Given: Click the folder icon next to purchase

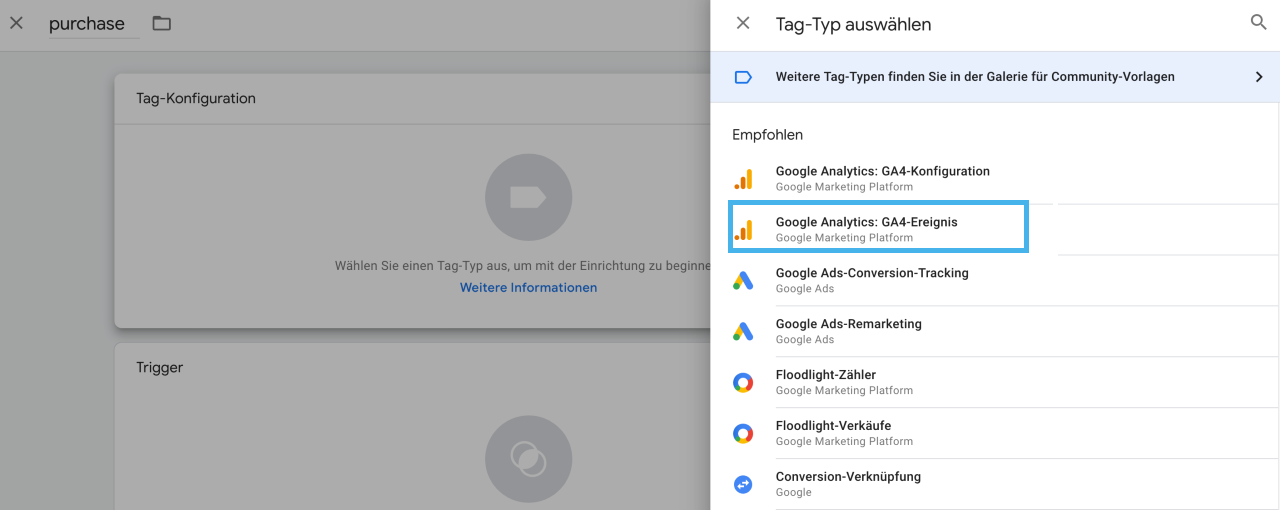Looking at the screenshot, I should 162,23.
